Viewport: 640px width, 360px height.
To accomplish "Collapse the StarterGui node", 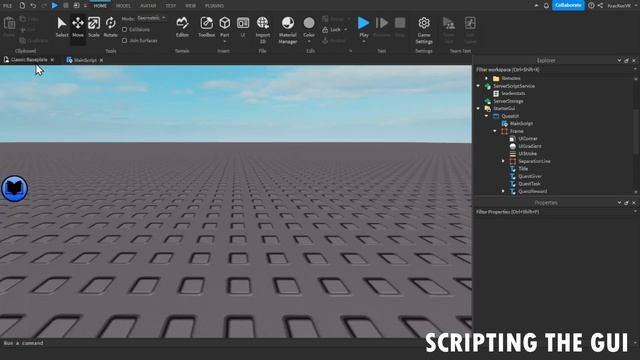I will tap(478, 109).
